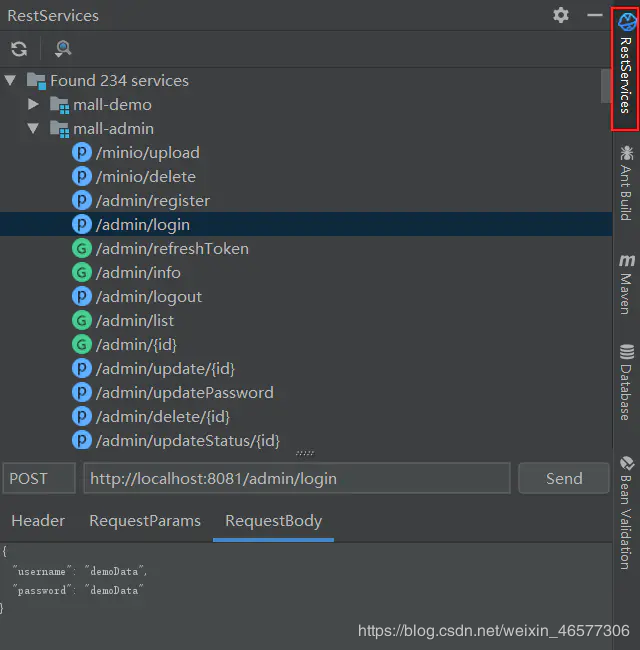Open RestServices settings gear
The width and height of the screenshot is (640, 650).
point(560,15)
